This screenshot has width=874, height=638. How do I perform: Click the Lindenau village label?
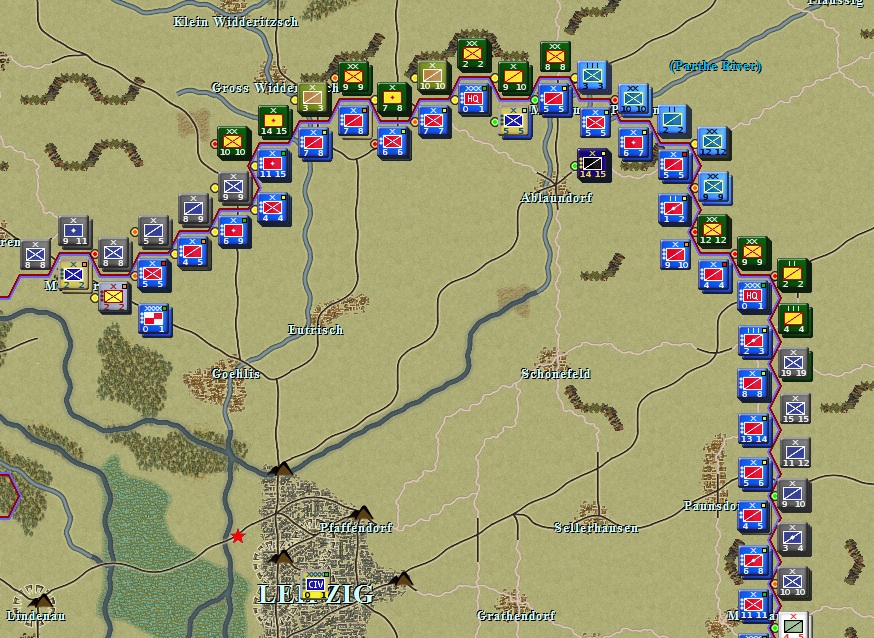(36, 615)
